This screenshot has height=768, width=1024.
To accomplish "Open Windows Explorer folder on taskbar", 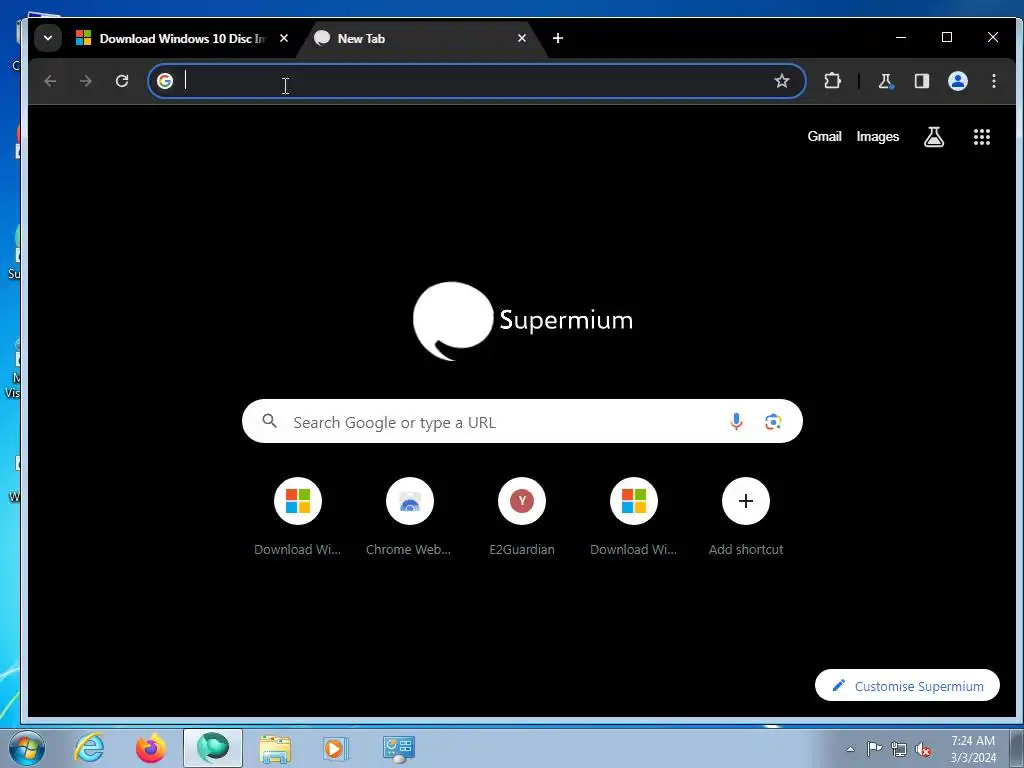I will coord(275,748).
